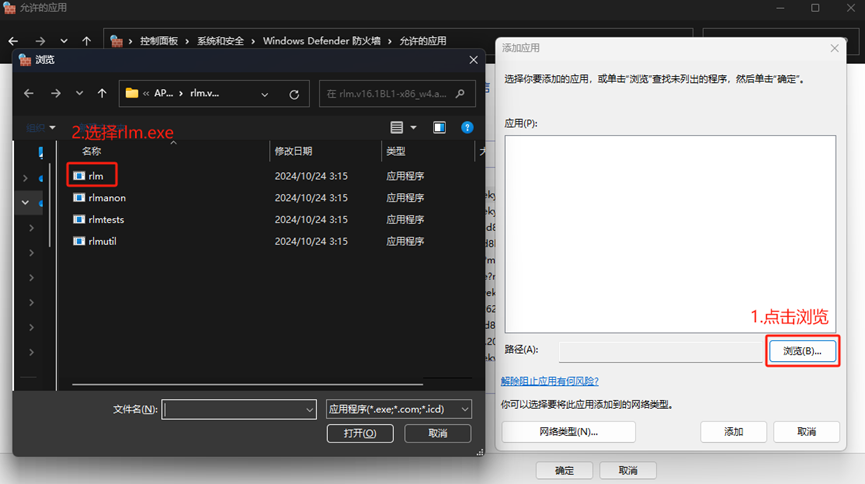865x484 pixels.
Task: Click 系统和安全 breadcrumb
Action: coord(221,41)
